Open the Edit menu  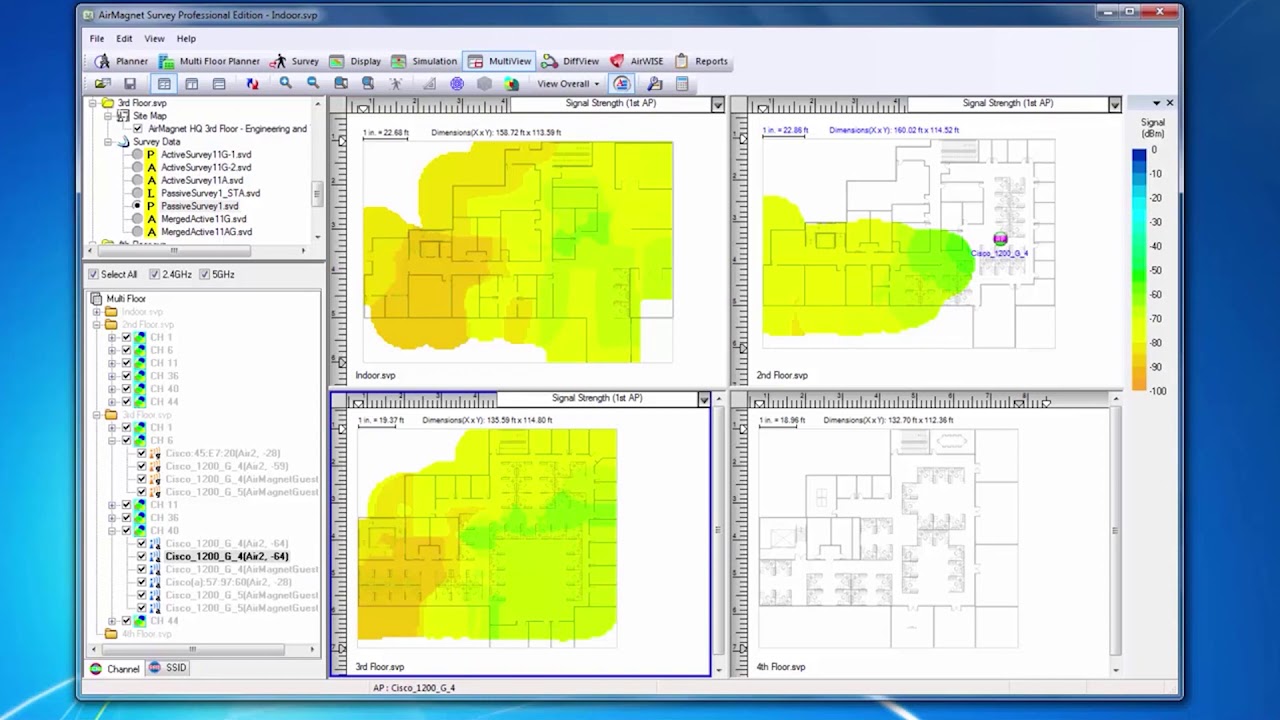124,39
